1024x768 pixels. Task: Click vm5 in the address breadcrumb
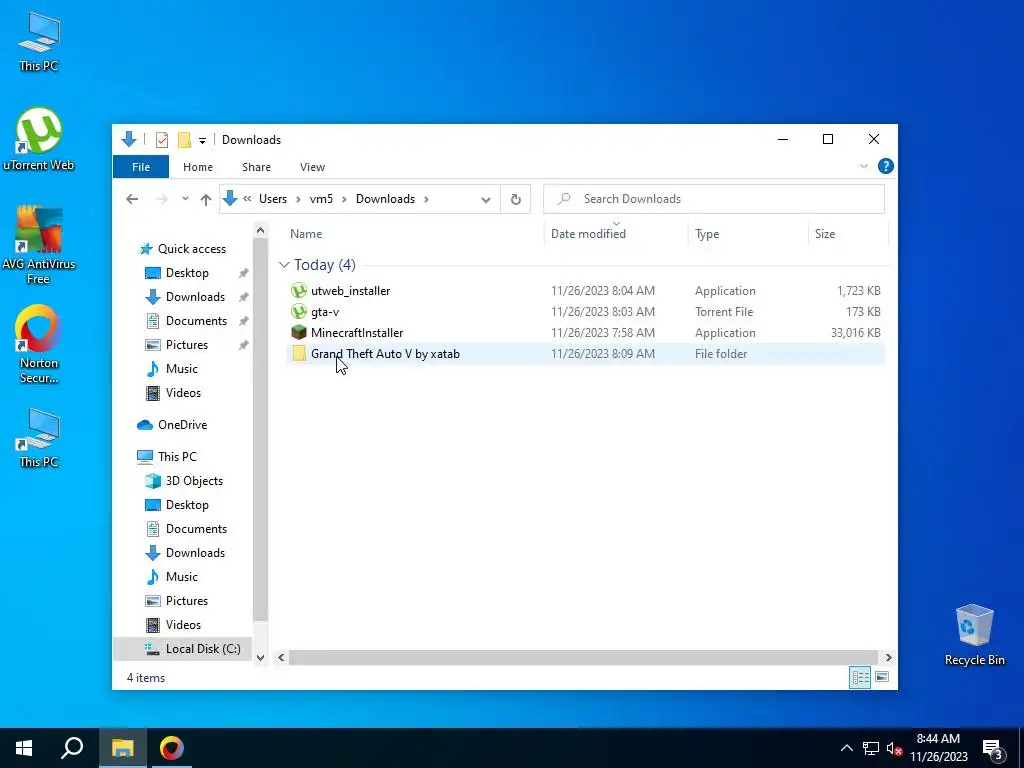tap(321, 199)
